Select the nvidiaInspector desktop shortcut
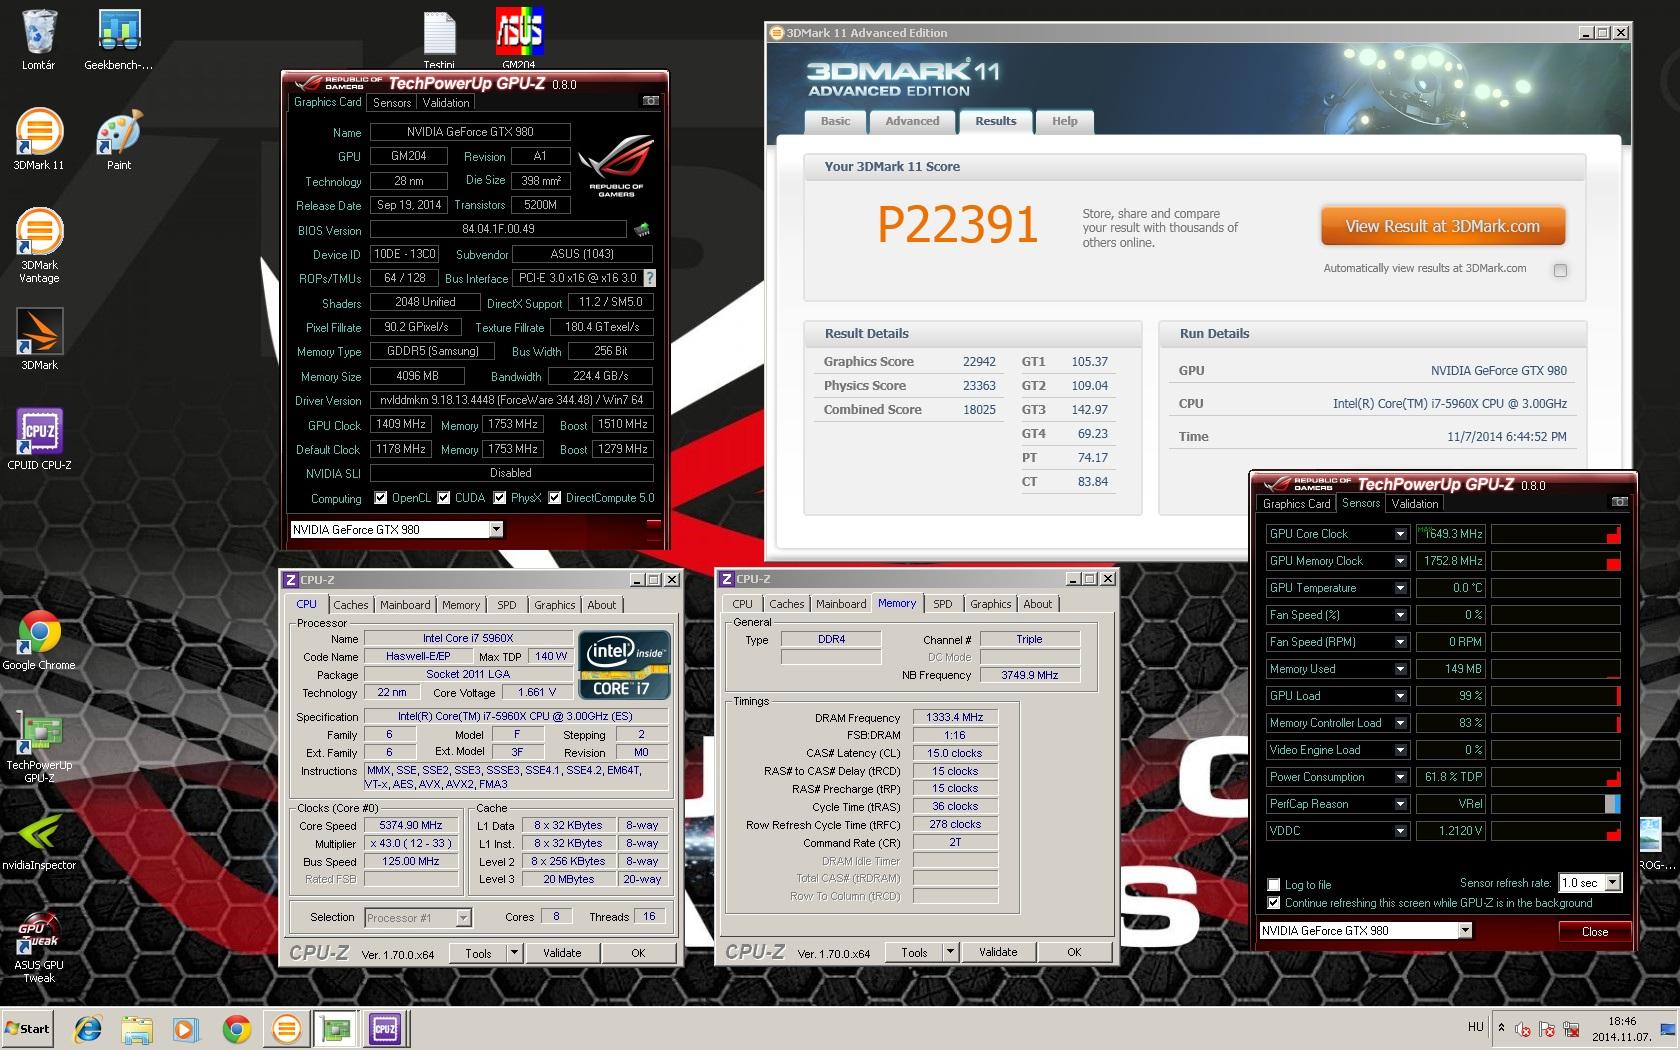Image resolution: width=1680 pixels, height=1050 pixels. pos(39,842)
